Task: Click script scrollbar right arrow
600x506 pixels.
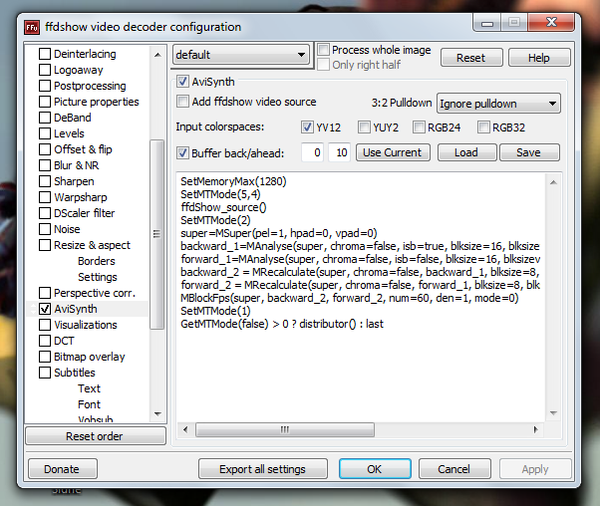Action: pyautogui.click(x=536, y=429)
